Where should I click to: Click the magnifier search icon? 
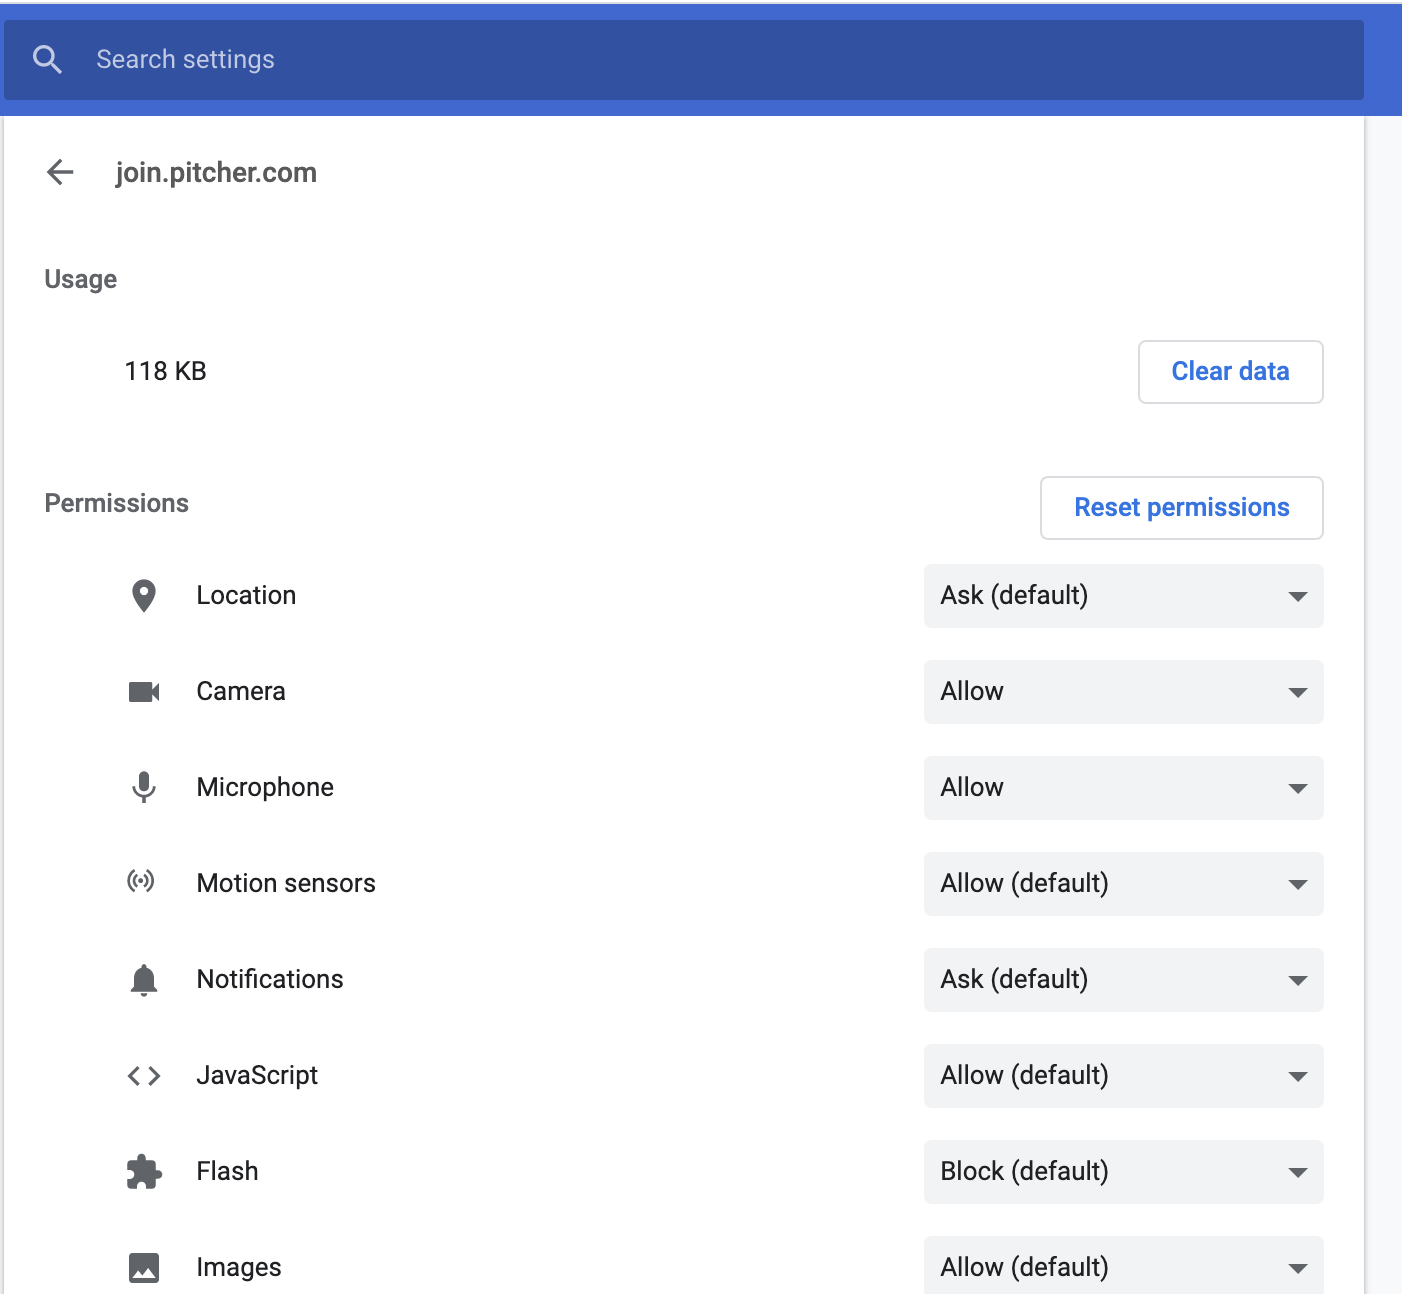47,60
